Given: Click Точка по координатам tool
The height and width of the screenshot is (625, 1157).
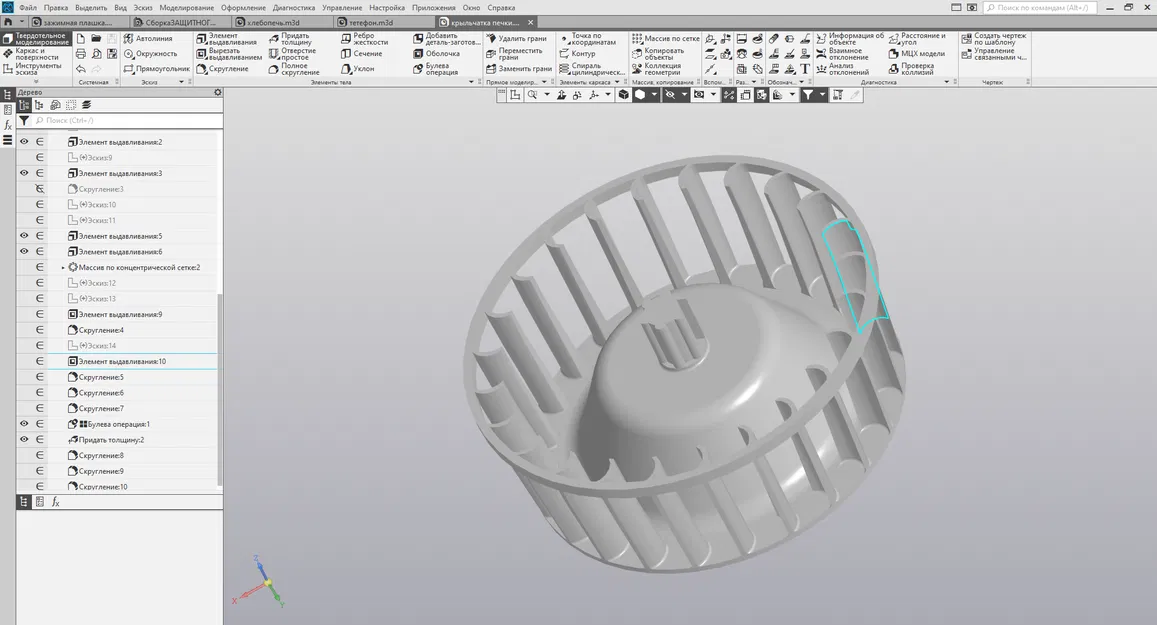Looking at the screenshot, I should pyautogui.click(x=587, y=38).
